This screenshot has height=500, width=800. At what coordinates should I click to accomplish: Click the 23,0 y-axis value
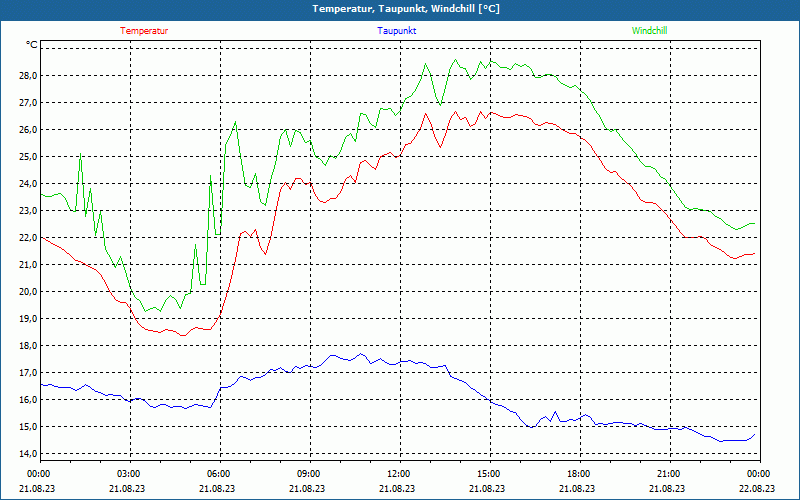coord(28,211)
